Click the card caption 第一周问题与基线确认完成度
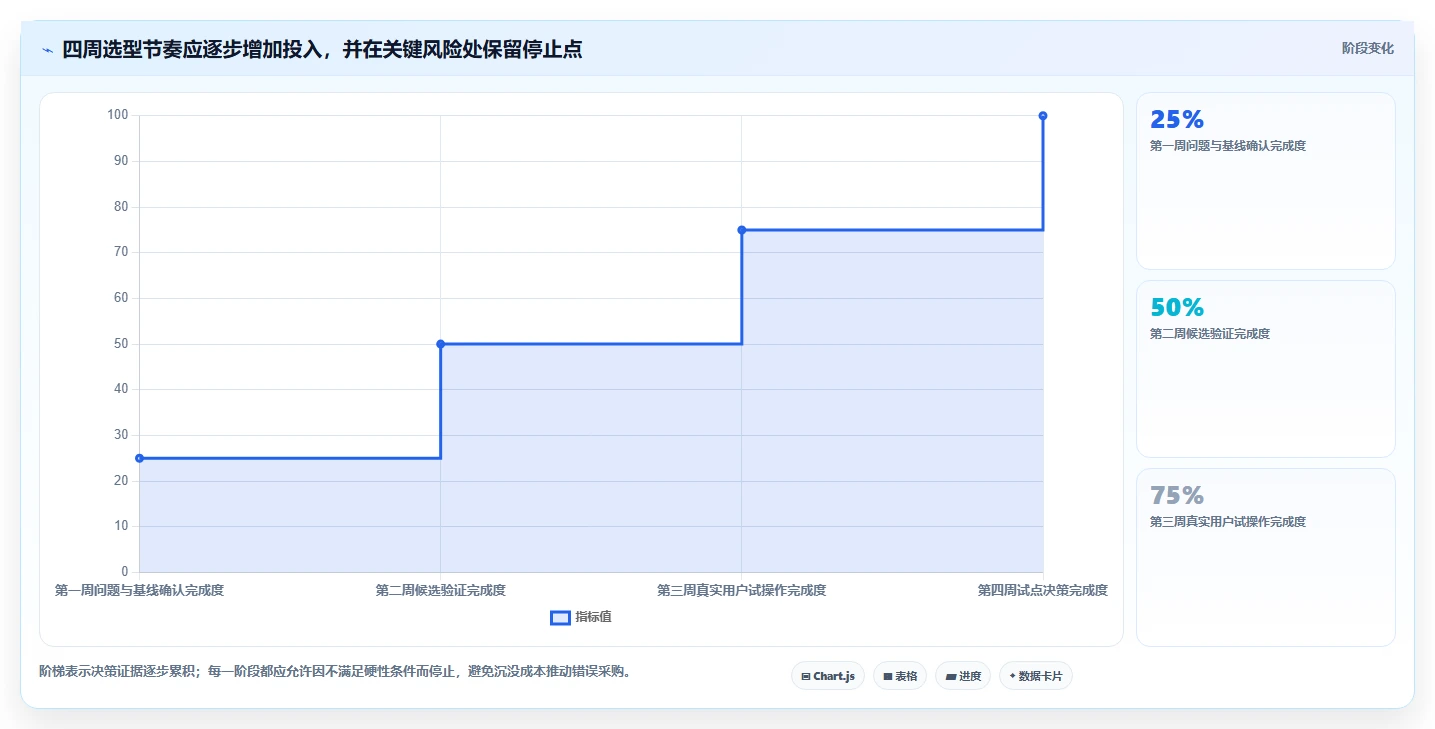 pos(1228,146)
